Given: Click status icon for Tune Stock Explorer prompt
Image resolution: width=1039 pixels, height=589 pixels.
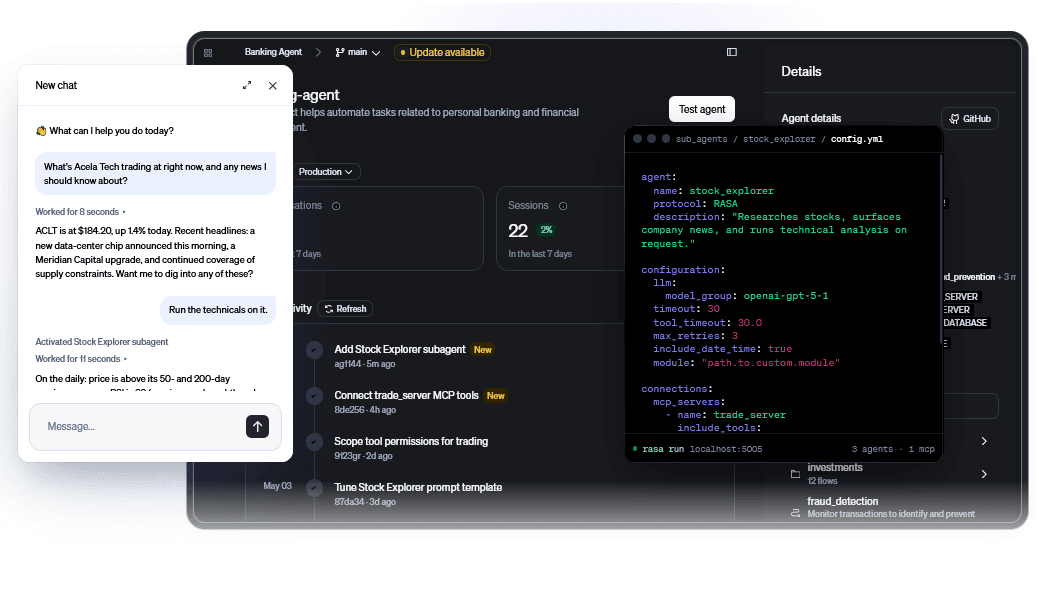Looking at the screenshot, I should [x=315, y=488].
